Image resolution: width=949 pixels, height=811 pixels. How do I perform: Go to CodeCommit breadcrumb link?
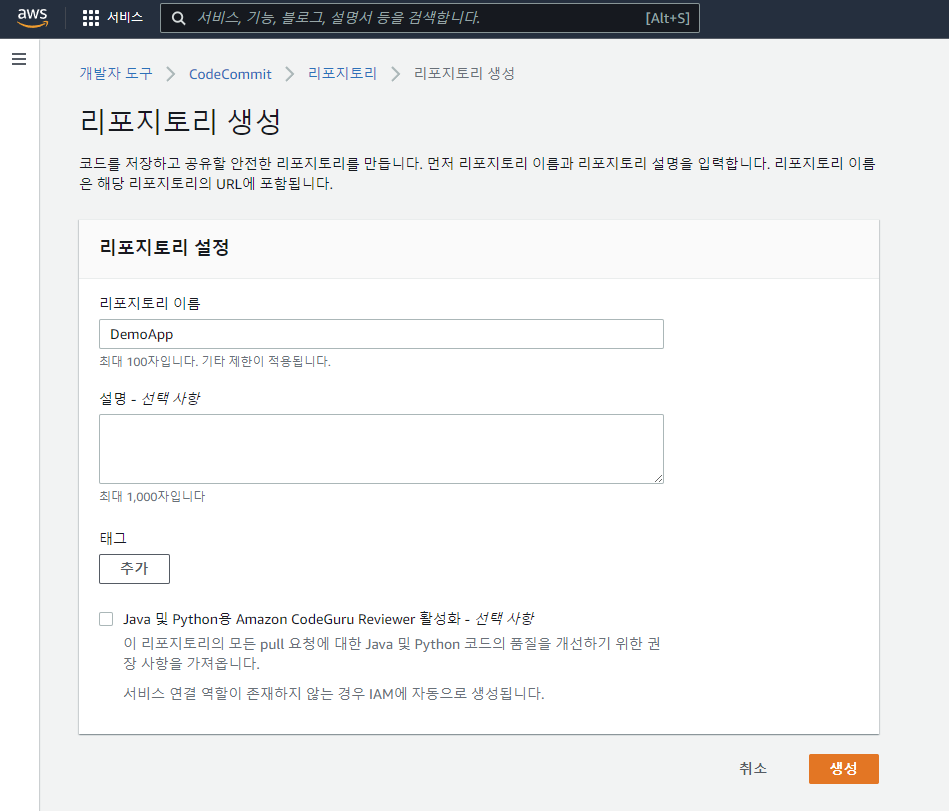230,74
